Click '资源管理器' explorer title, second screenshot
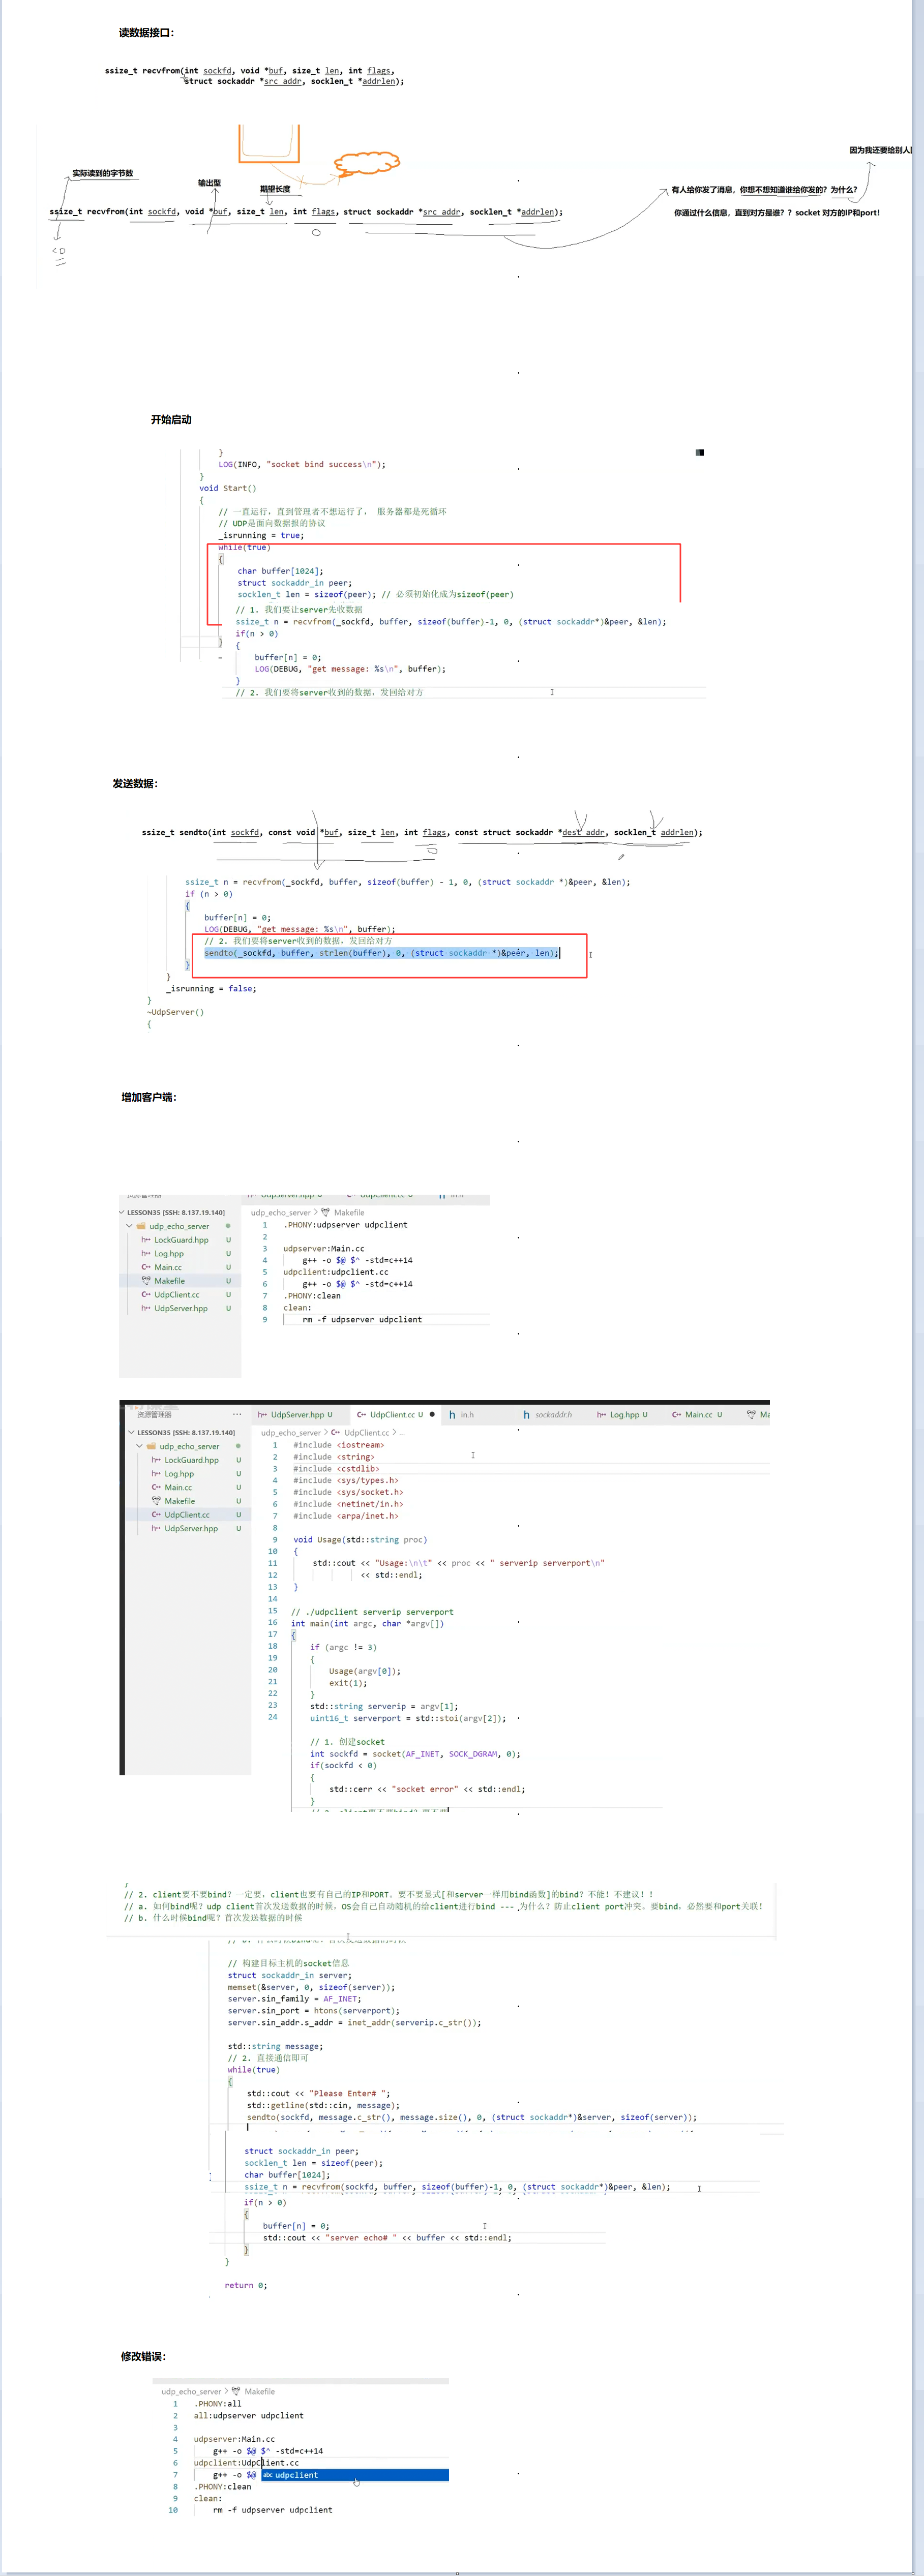The image size is (924, 2576). point(154,1415)
